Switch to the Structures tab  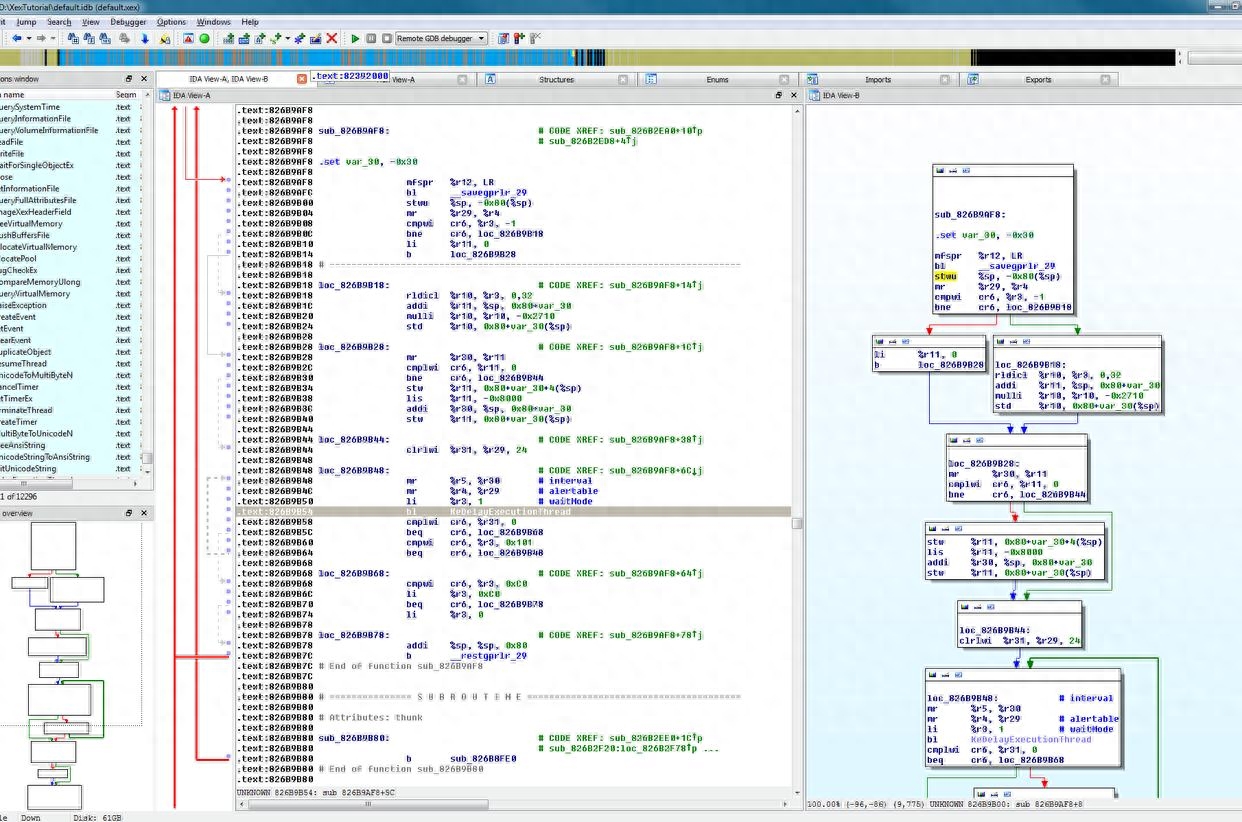[x=556, y=79]
